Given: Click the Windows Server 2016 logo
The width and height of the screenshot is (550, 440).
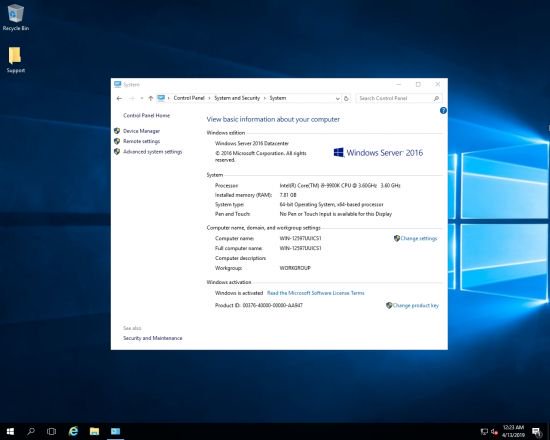Looking at the screenshot, I should click(x=378, y=153).
